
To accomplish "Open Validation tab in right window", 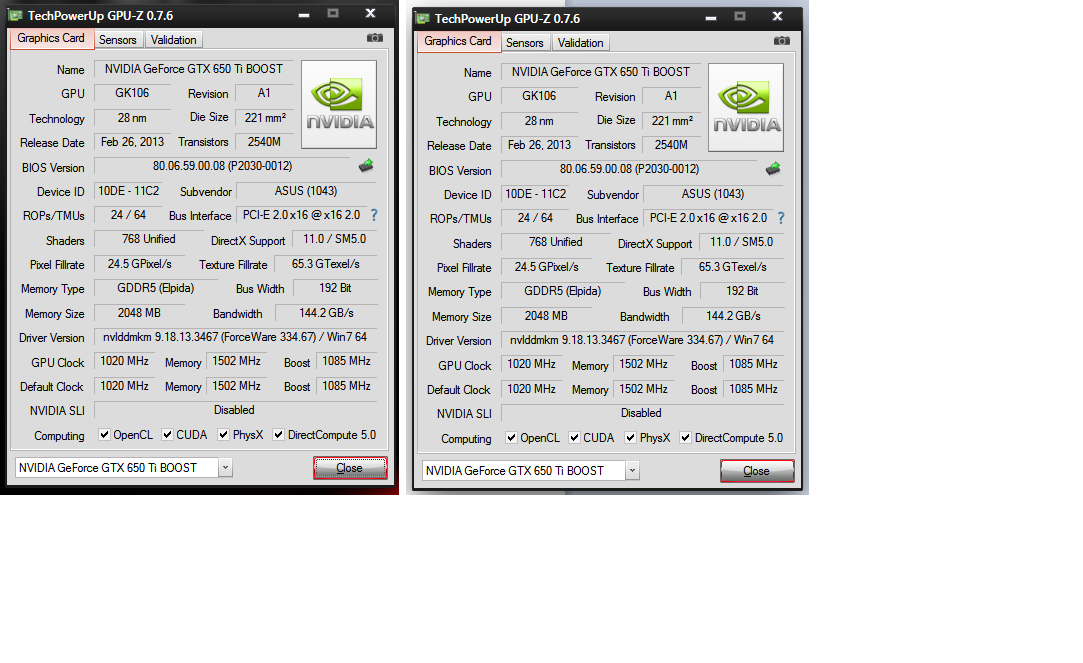I will [580, 43].
